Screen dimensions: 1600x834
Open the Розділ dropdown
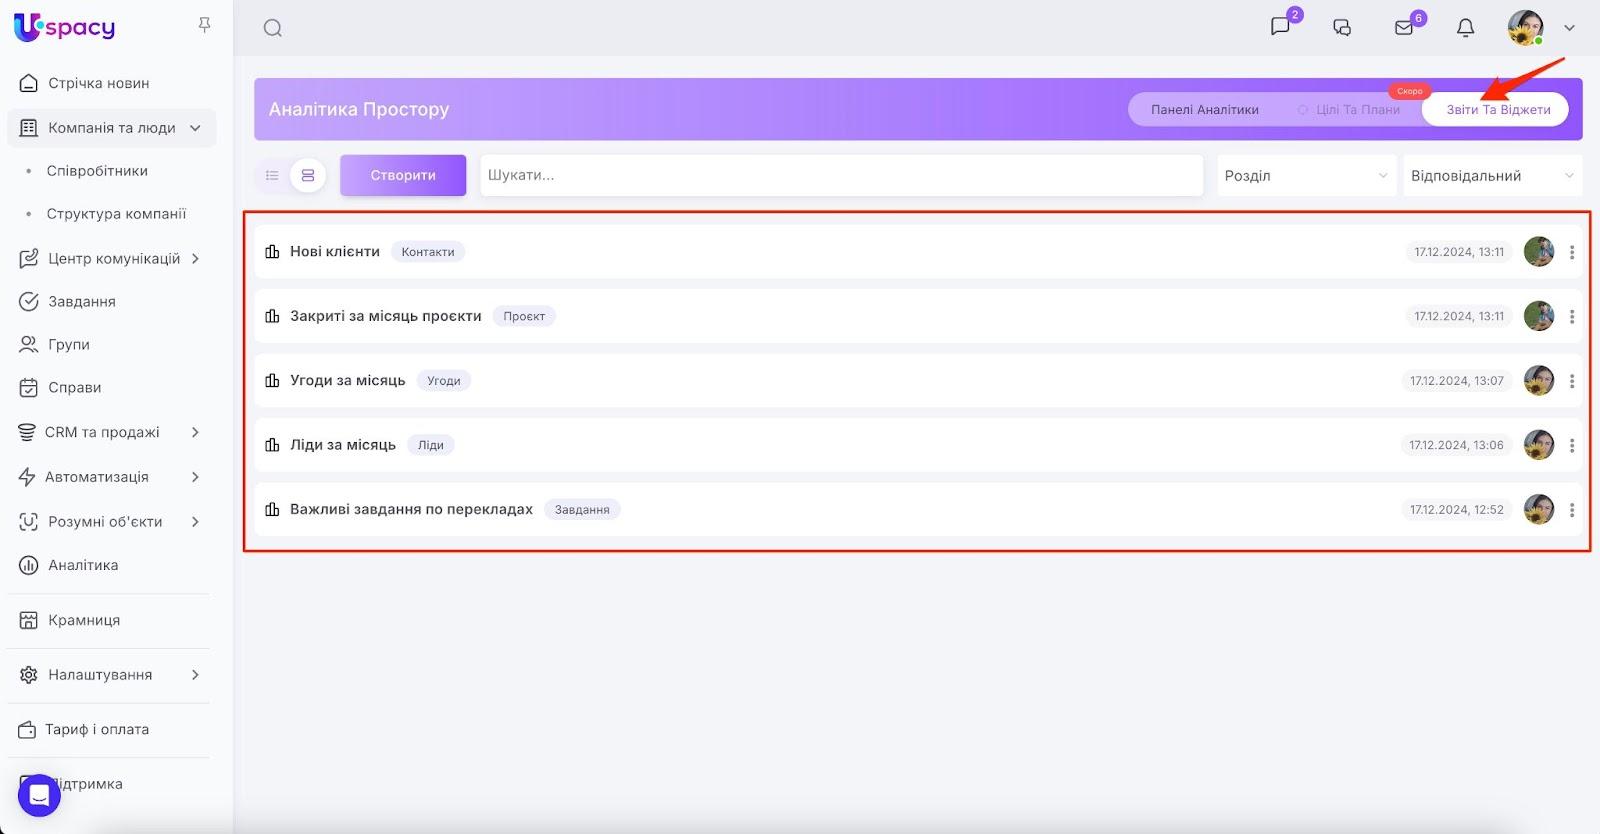pos(1306,175)
